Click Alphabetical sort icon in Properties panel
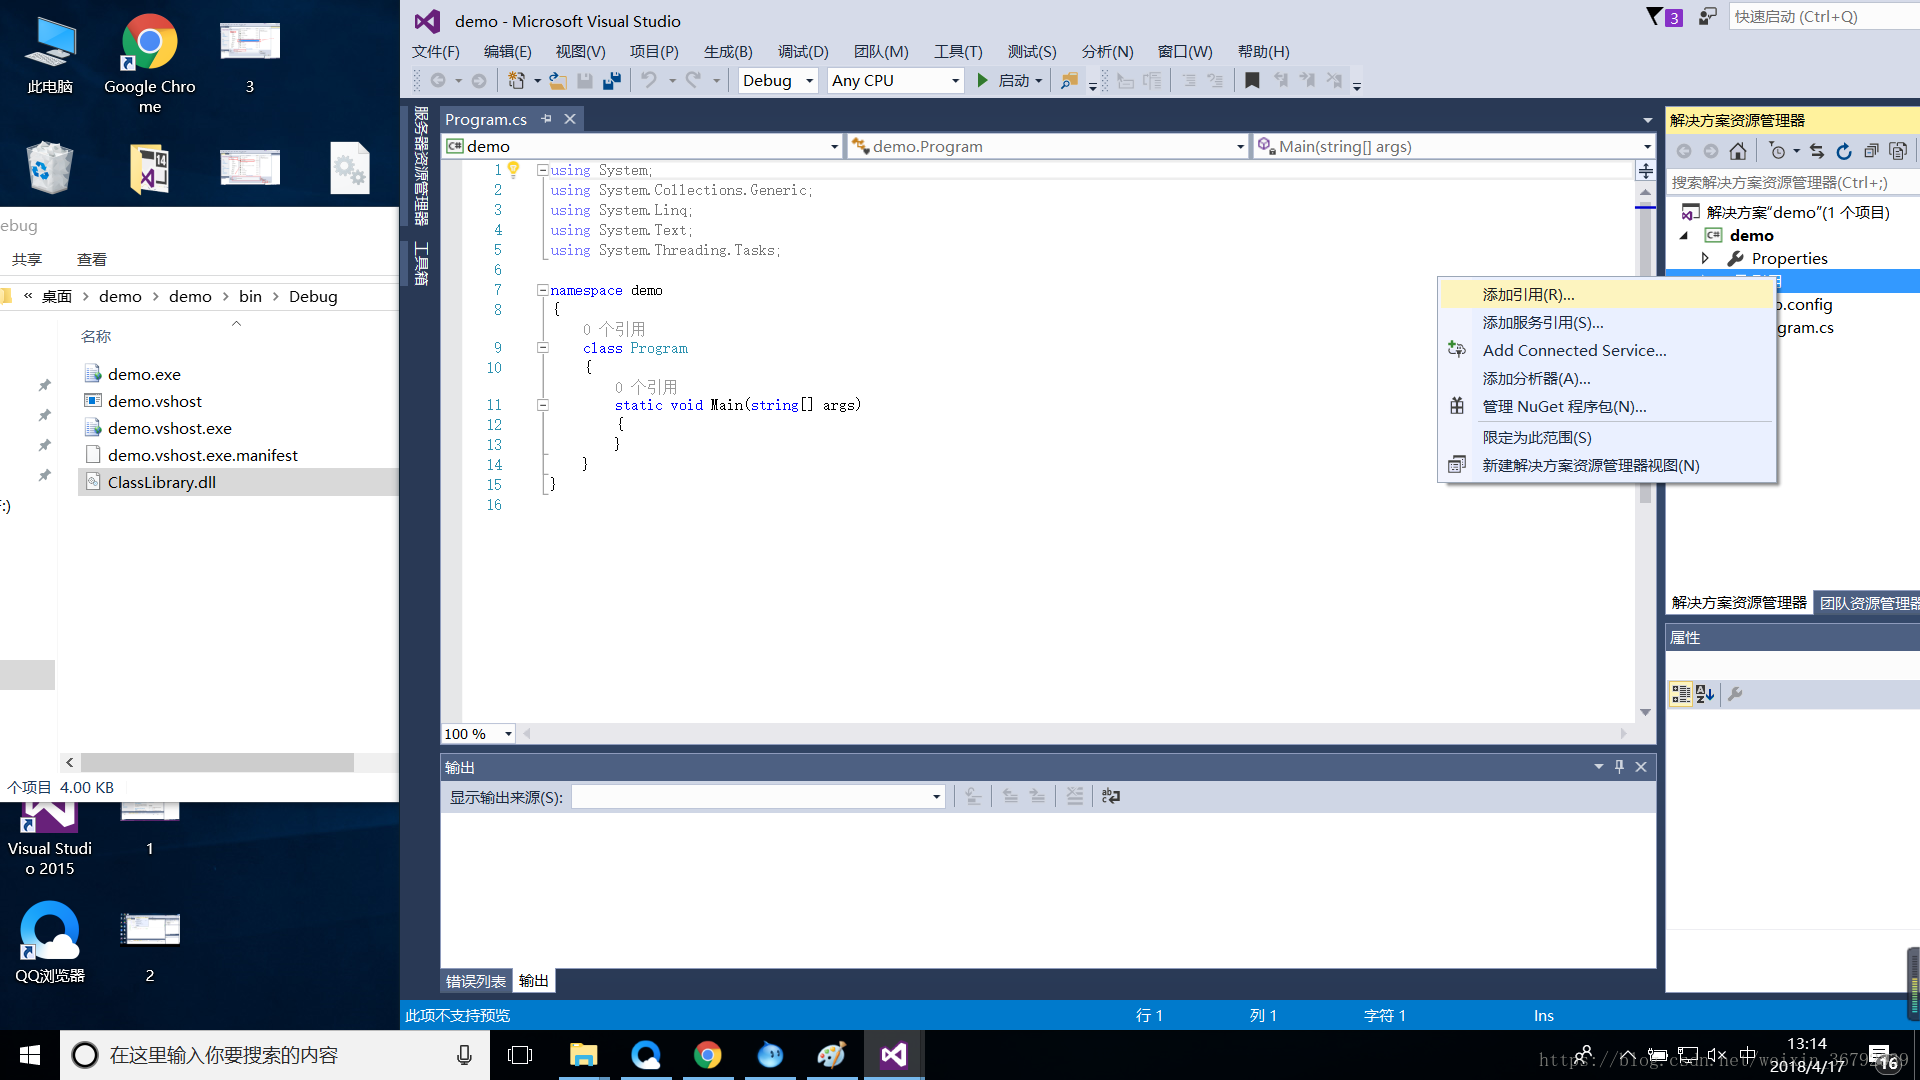 (x=1706, y=694)
